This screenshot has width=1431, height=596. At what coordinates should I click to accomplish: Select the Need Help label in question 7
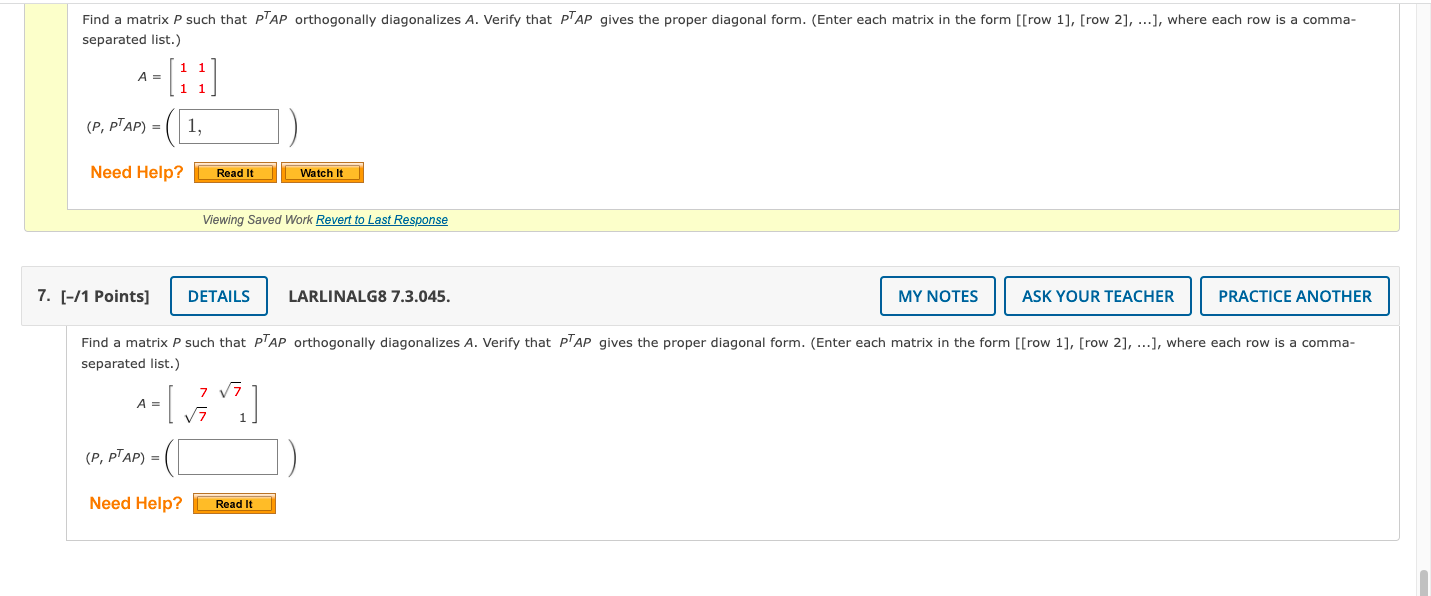[135, 503]
